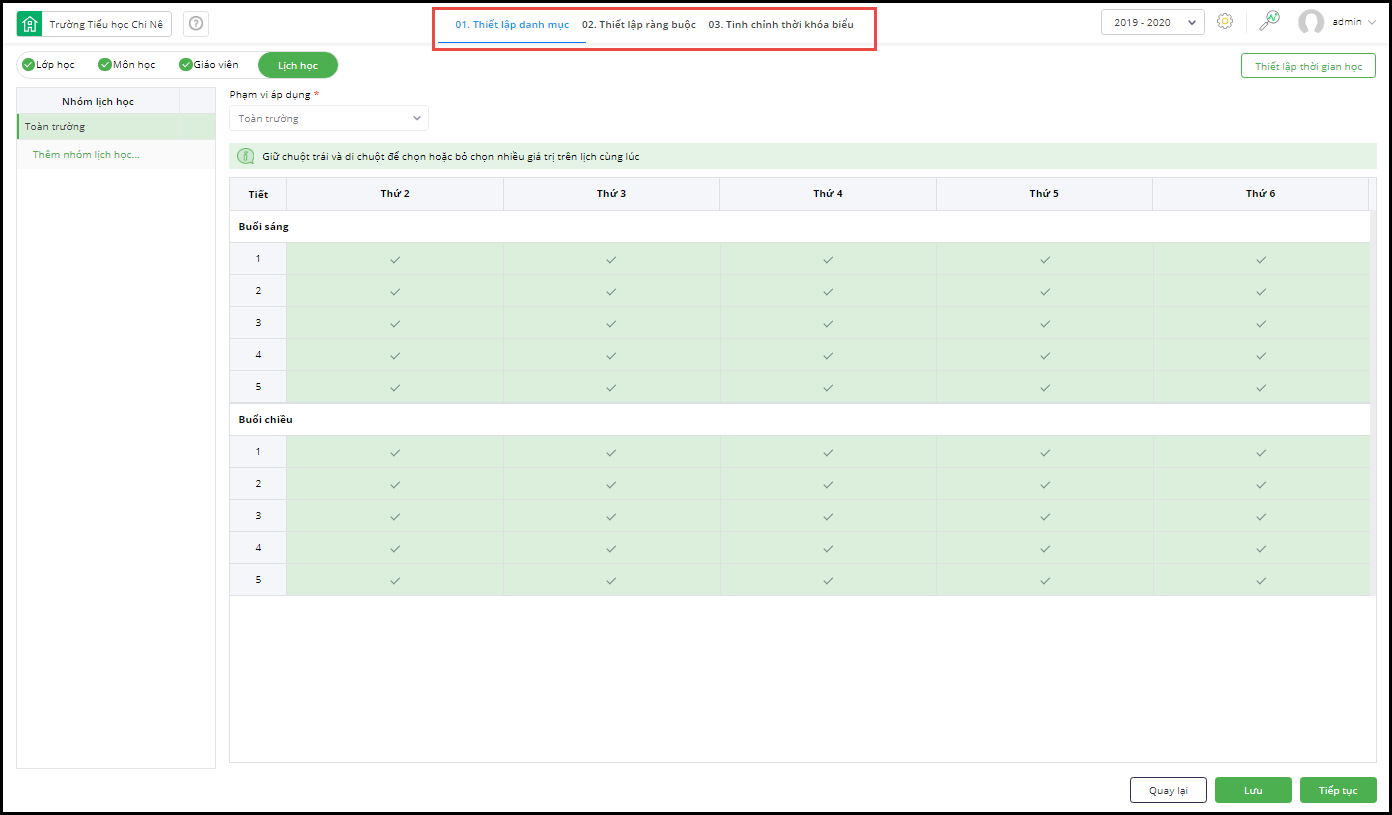This screenshot has width=1392, height=815.
Task: Toggle Thứ 3 afternoon period 4 cell
Action: (611, 548)
